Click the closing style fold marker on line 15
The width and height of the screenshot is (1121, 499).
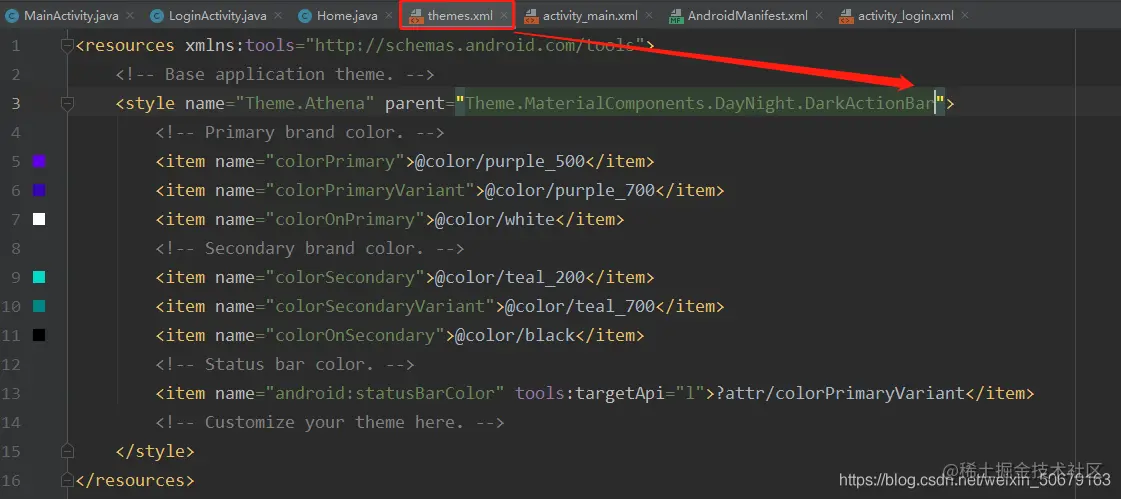click(67, 451)
